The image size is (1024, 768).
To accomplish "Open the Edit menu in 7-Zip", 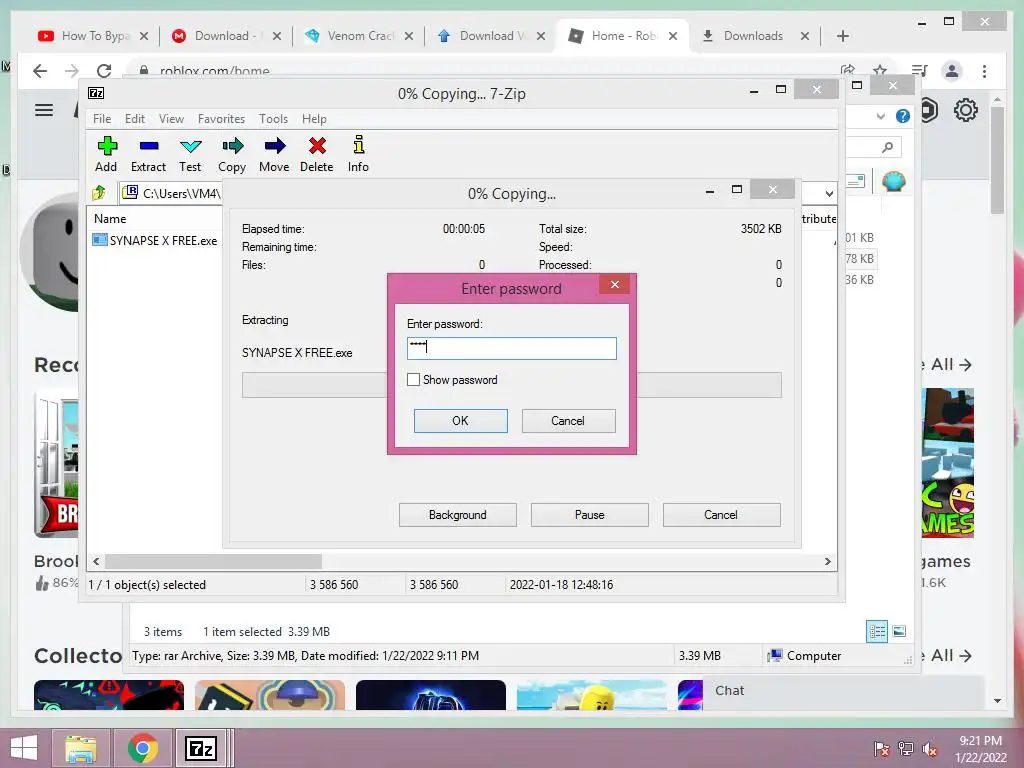I will (x=135, y=119).
